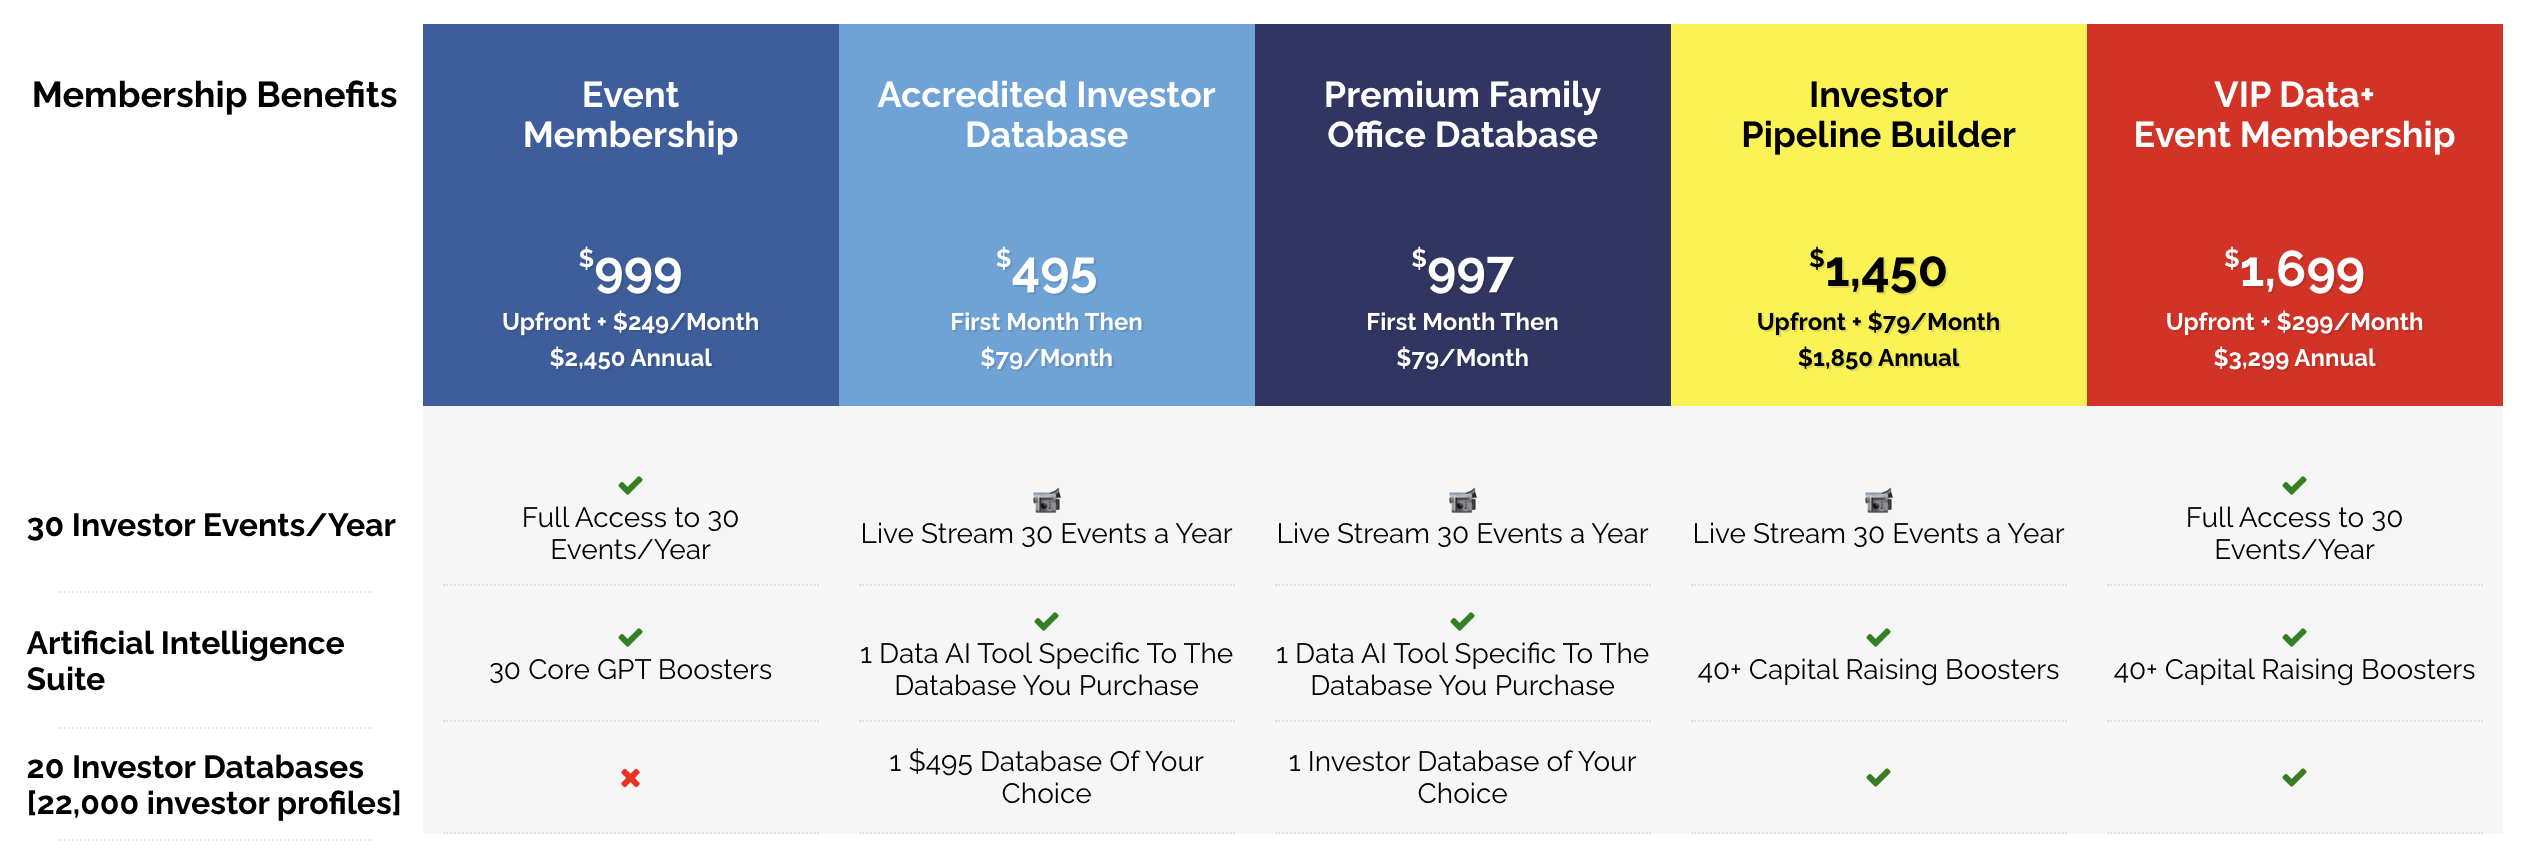Select the Accredited Investor Database plan header
The image size is (2530, 868).
point(1046,114)
